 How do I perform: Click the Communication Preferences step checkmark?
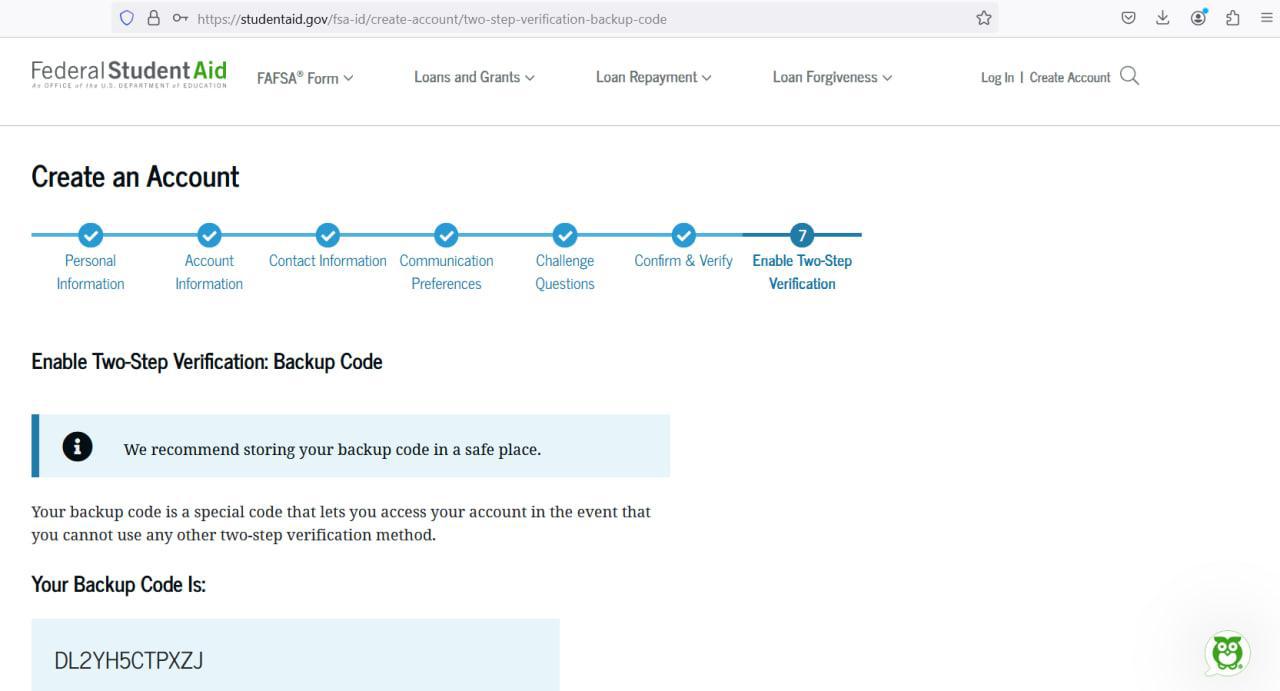click(446, 235)
